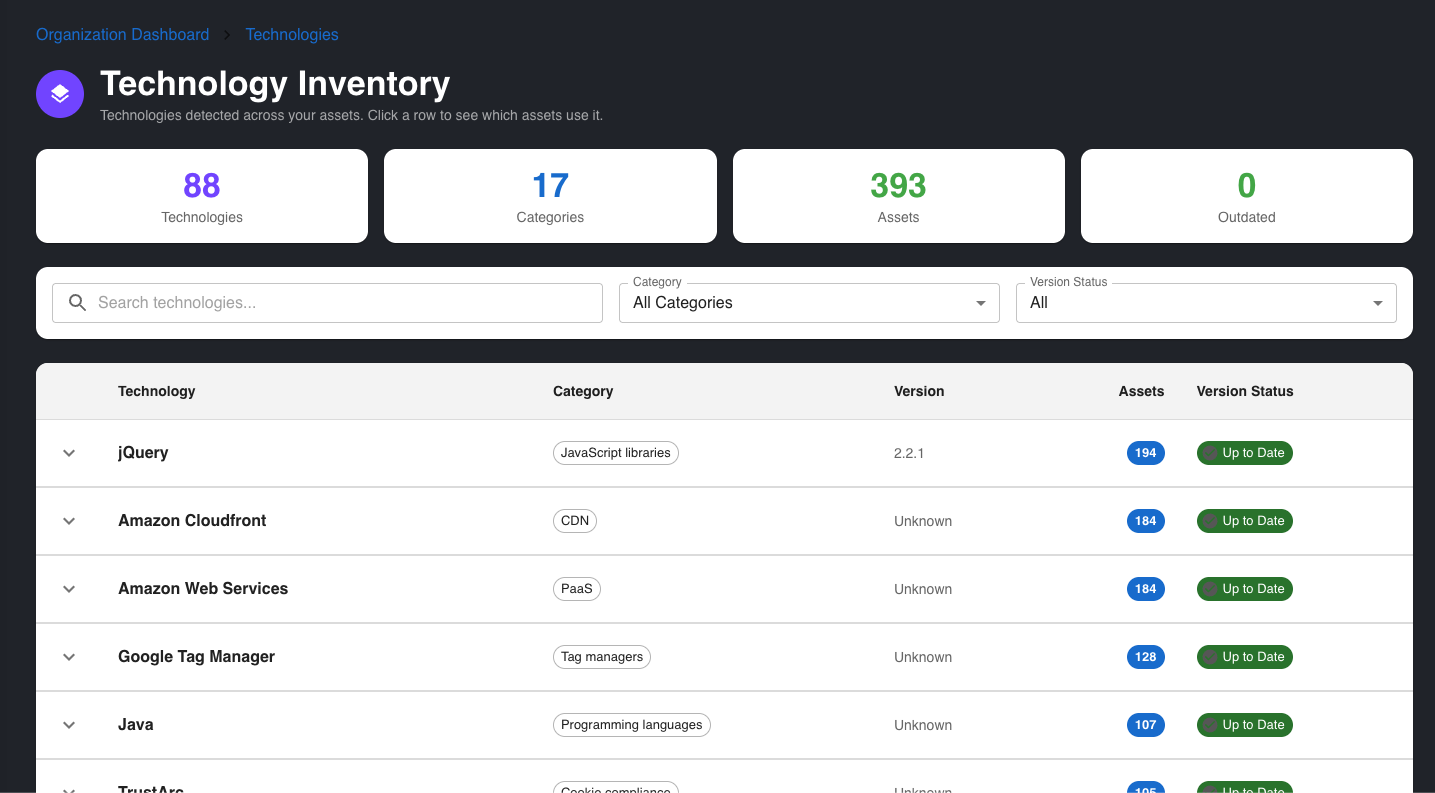
Task: Expand the jQuery row
Action: coord(69,453)
